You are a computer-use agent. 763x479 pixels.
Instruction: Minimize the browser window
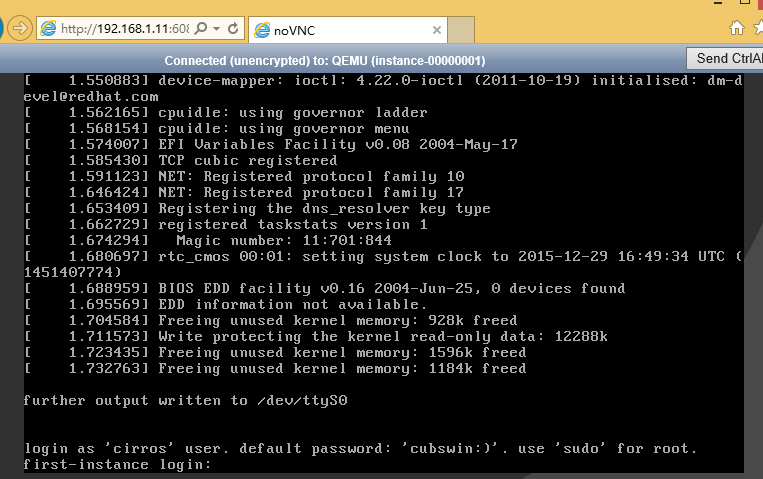point(718,2)
